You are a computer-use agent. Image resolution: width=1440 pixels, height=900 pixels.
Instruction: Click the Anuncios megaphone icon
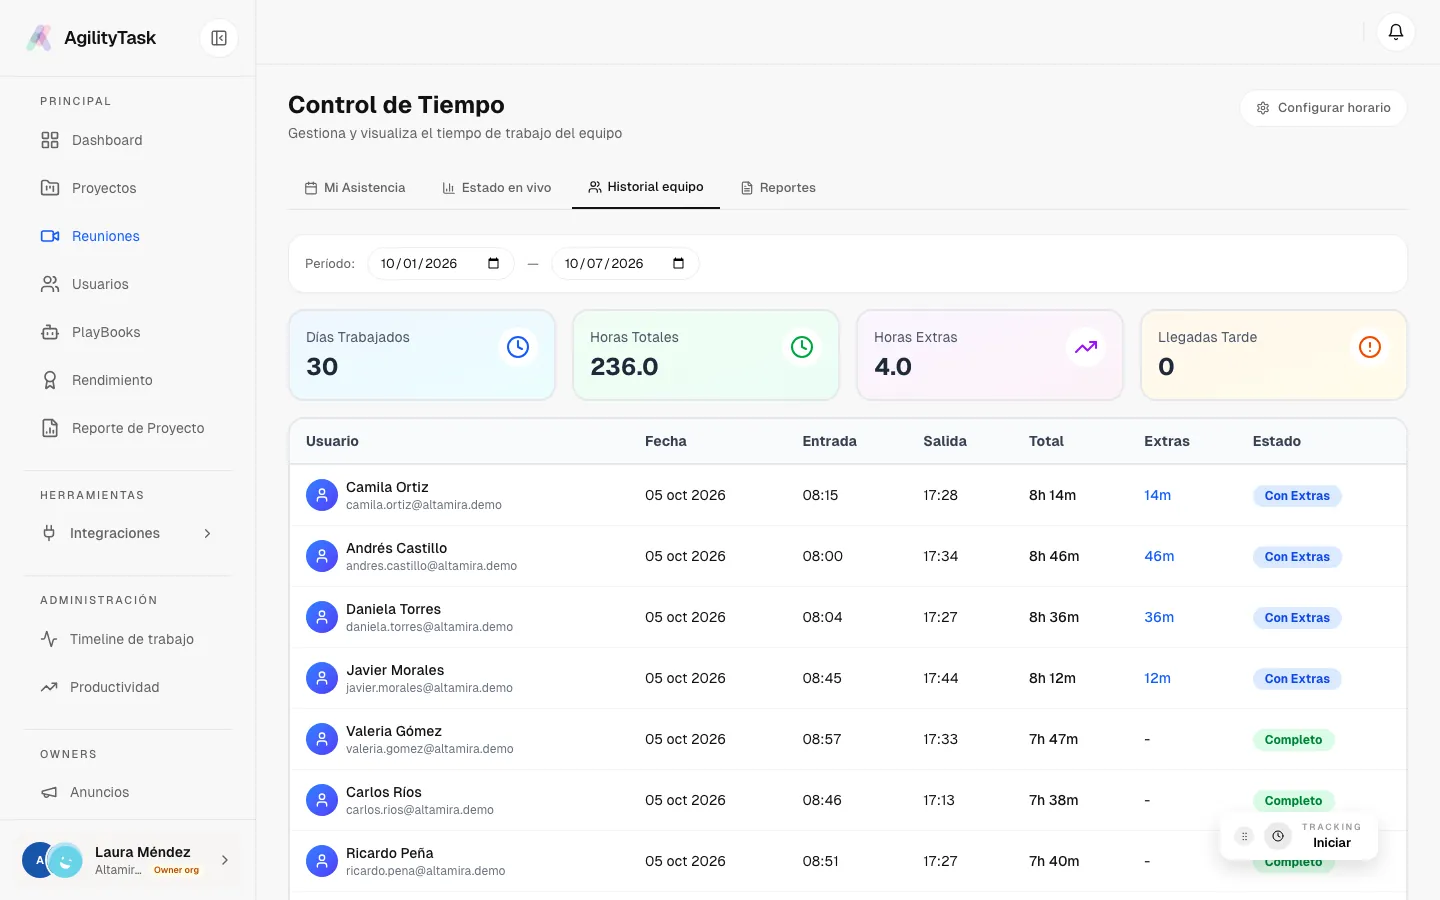click(49, 792)
